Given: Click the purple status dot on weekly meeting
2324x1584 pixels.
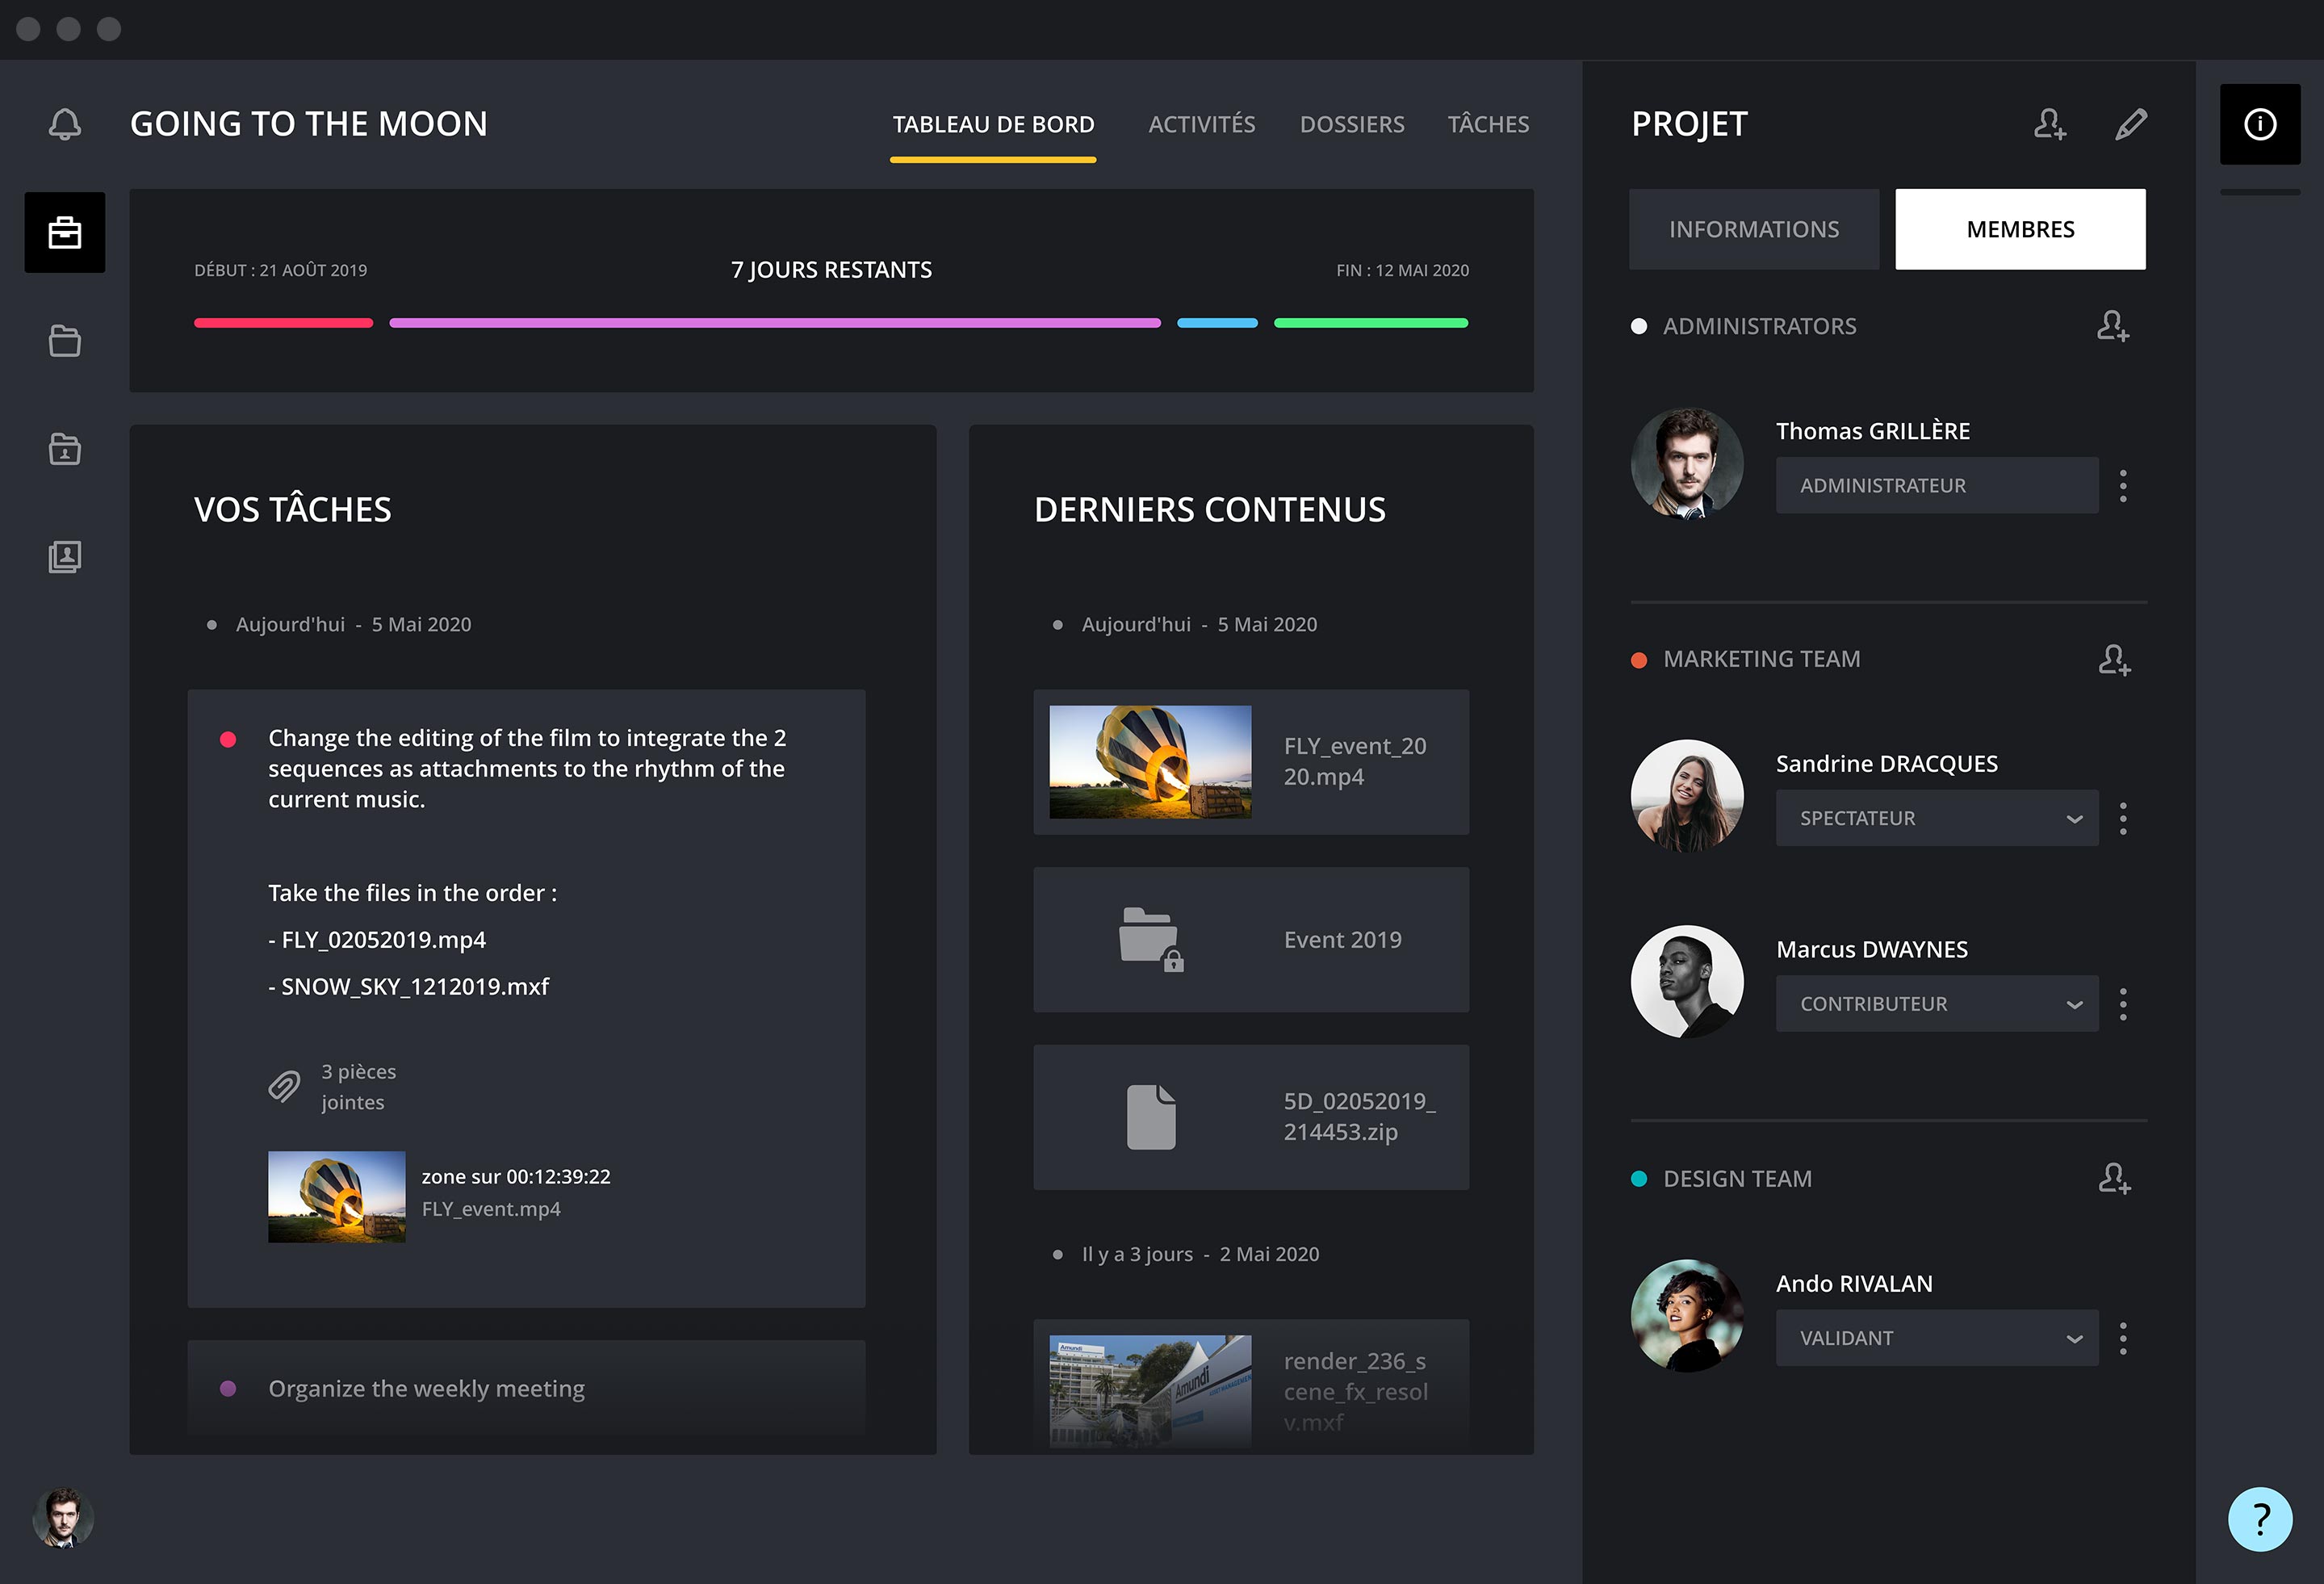Looking at the screenshot, I should tap(228, 1388).
